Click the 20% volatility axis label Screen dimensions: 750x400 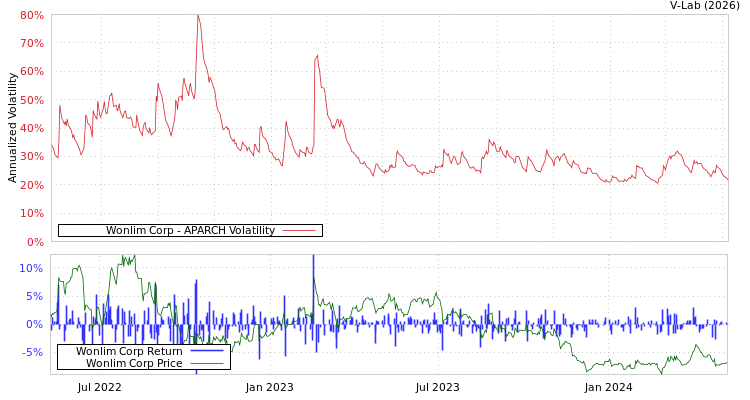[x=31, y=186]
